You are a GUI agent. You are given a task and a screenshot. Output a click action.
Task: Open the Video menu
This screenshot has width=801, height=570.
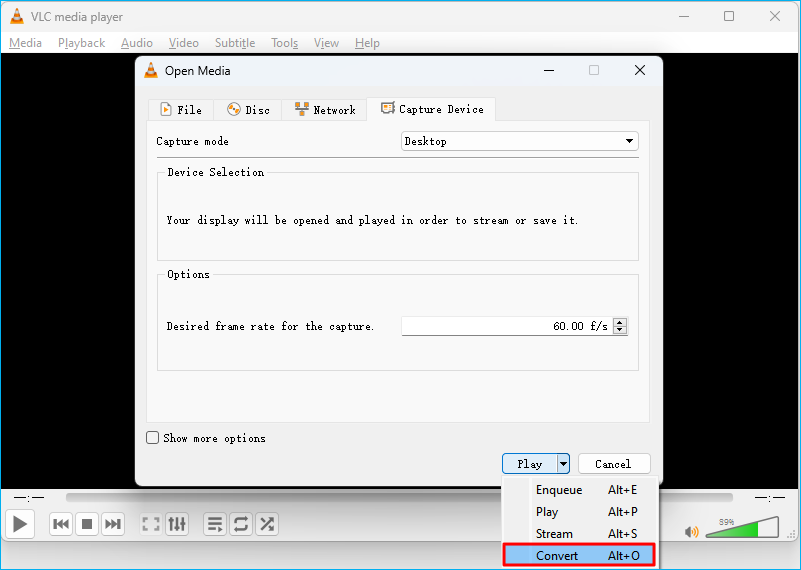184,43
